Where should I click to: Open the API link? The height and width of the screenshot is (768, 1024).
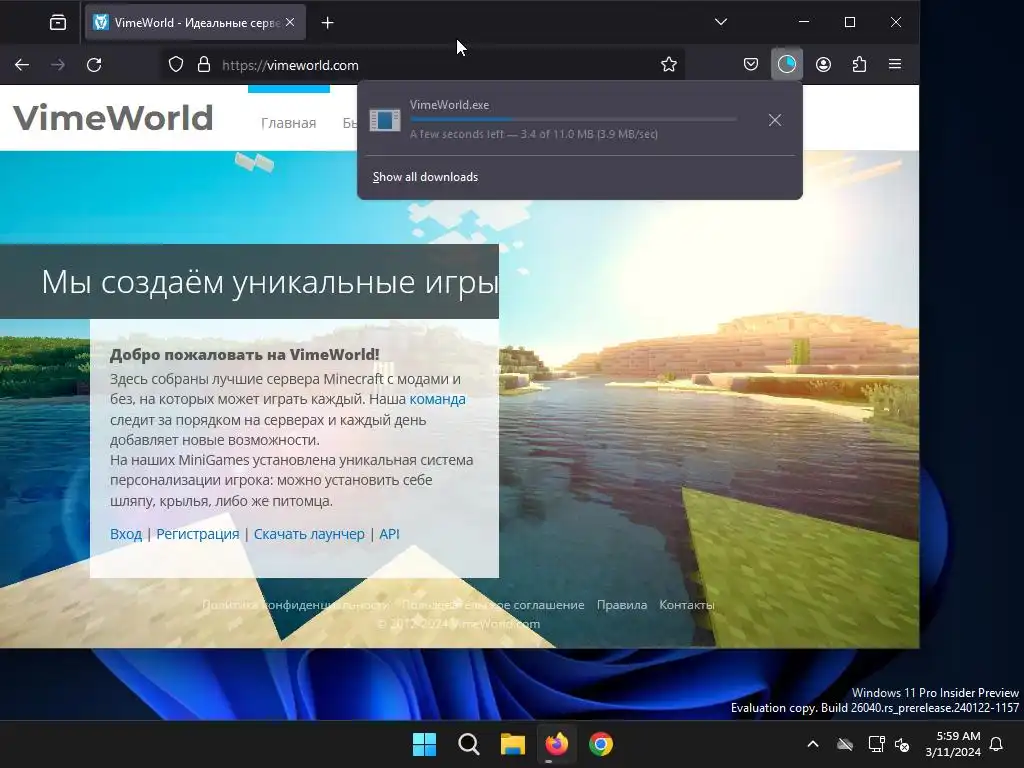(x=389, y=534)
